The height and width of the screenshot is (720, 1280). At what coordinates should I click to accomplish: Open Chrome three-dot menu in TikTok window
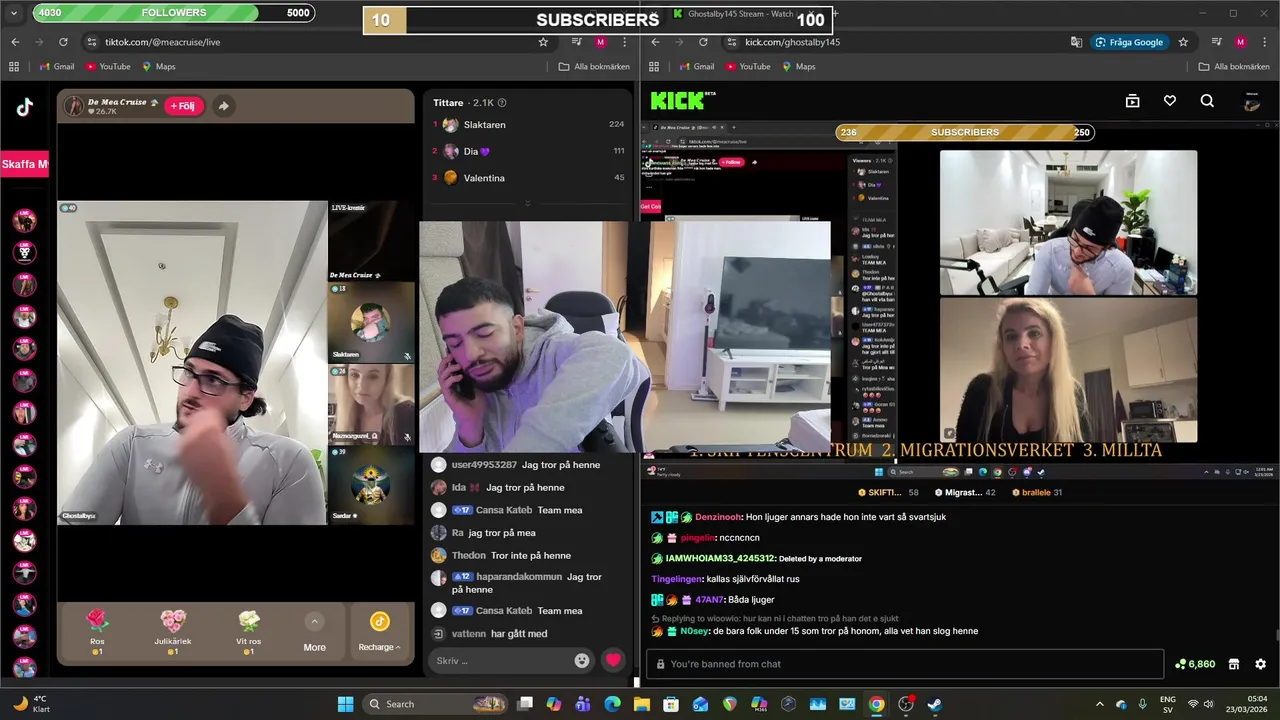coord(625,42)
